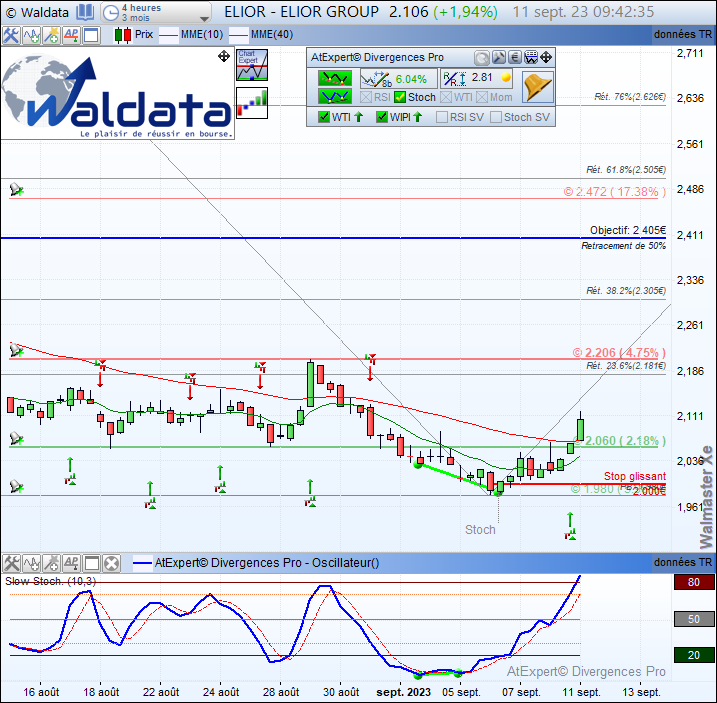Click the Prix candlestick legend
This screenshot has height=703, width=717.
point(134,35)
